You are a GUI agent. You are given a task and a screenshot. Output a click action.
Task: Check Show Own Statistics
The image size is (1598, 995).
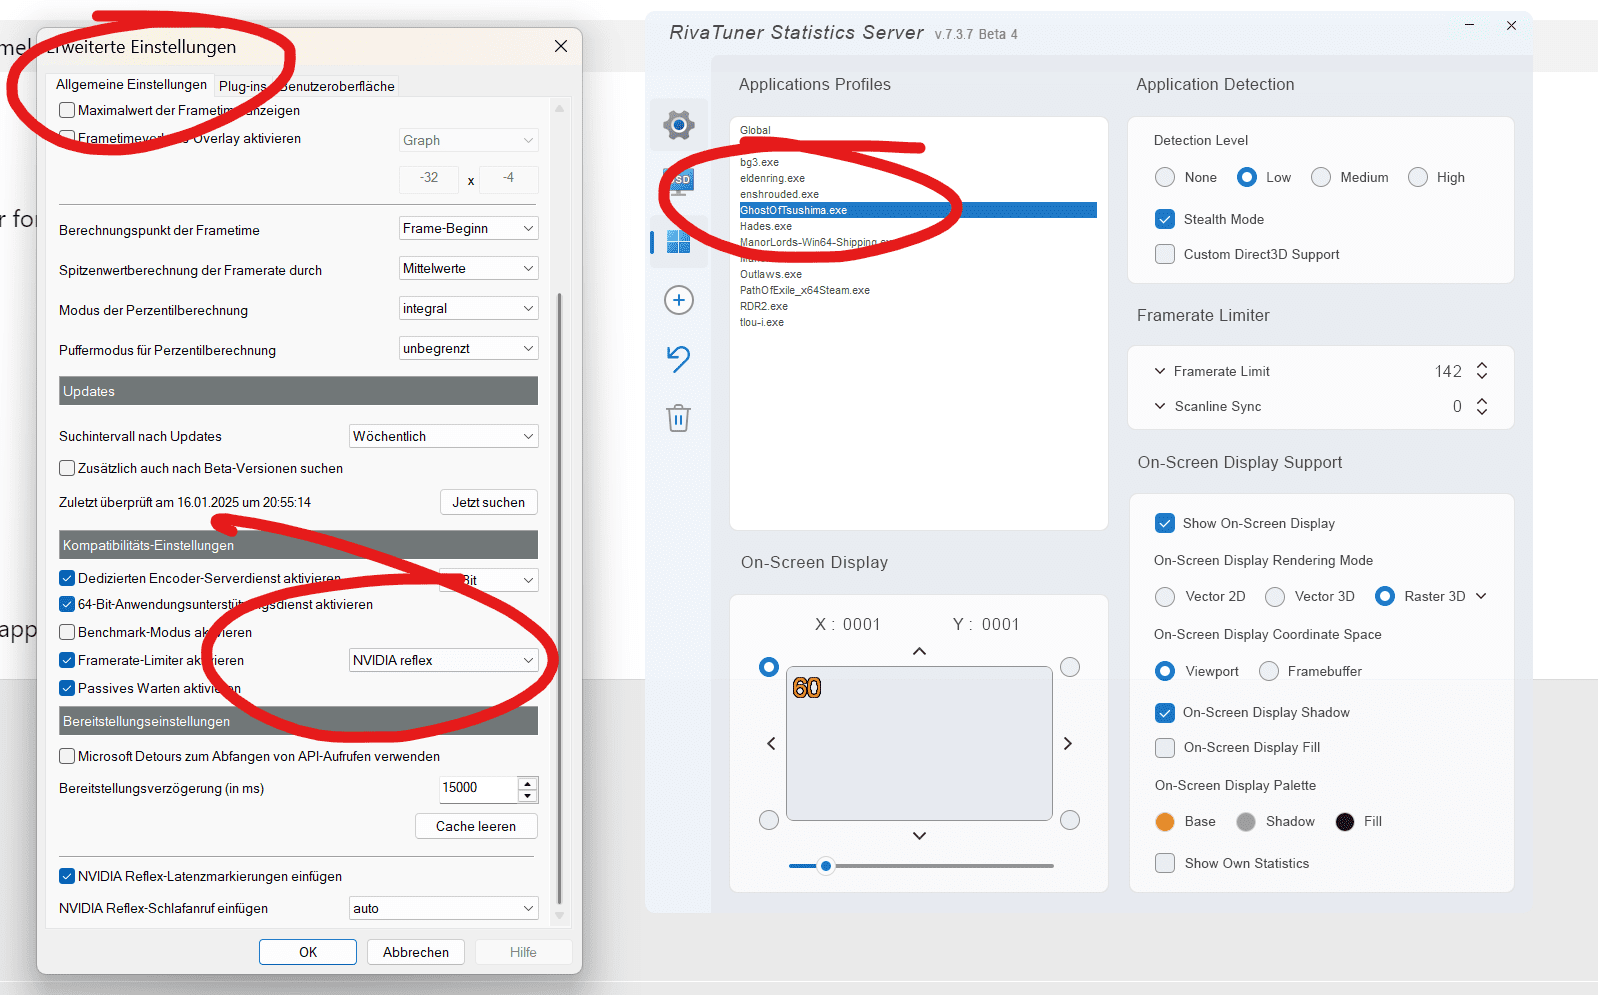click(1165, 863)
